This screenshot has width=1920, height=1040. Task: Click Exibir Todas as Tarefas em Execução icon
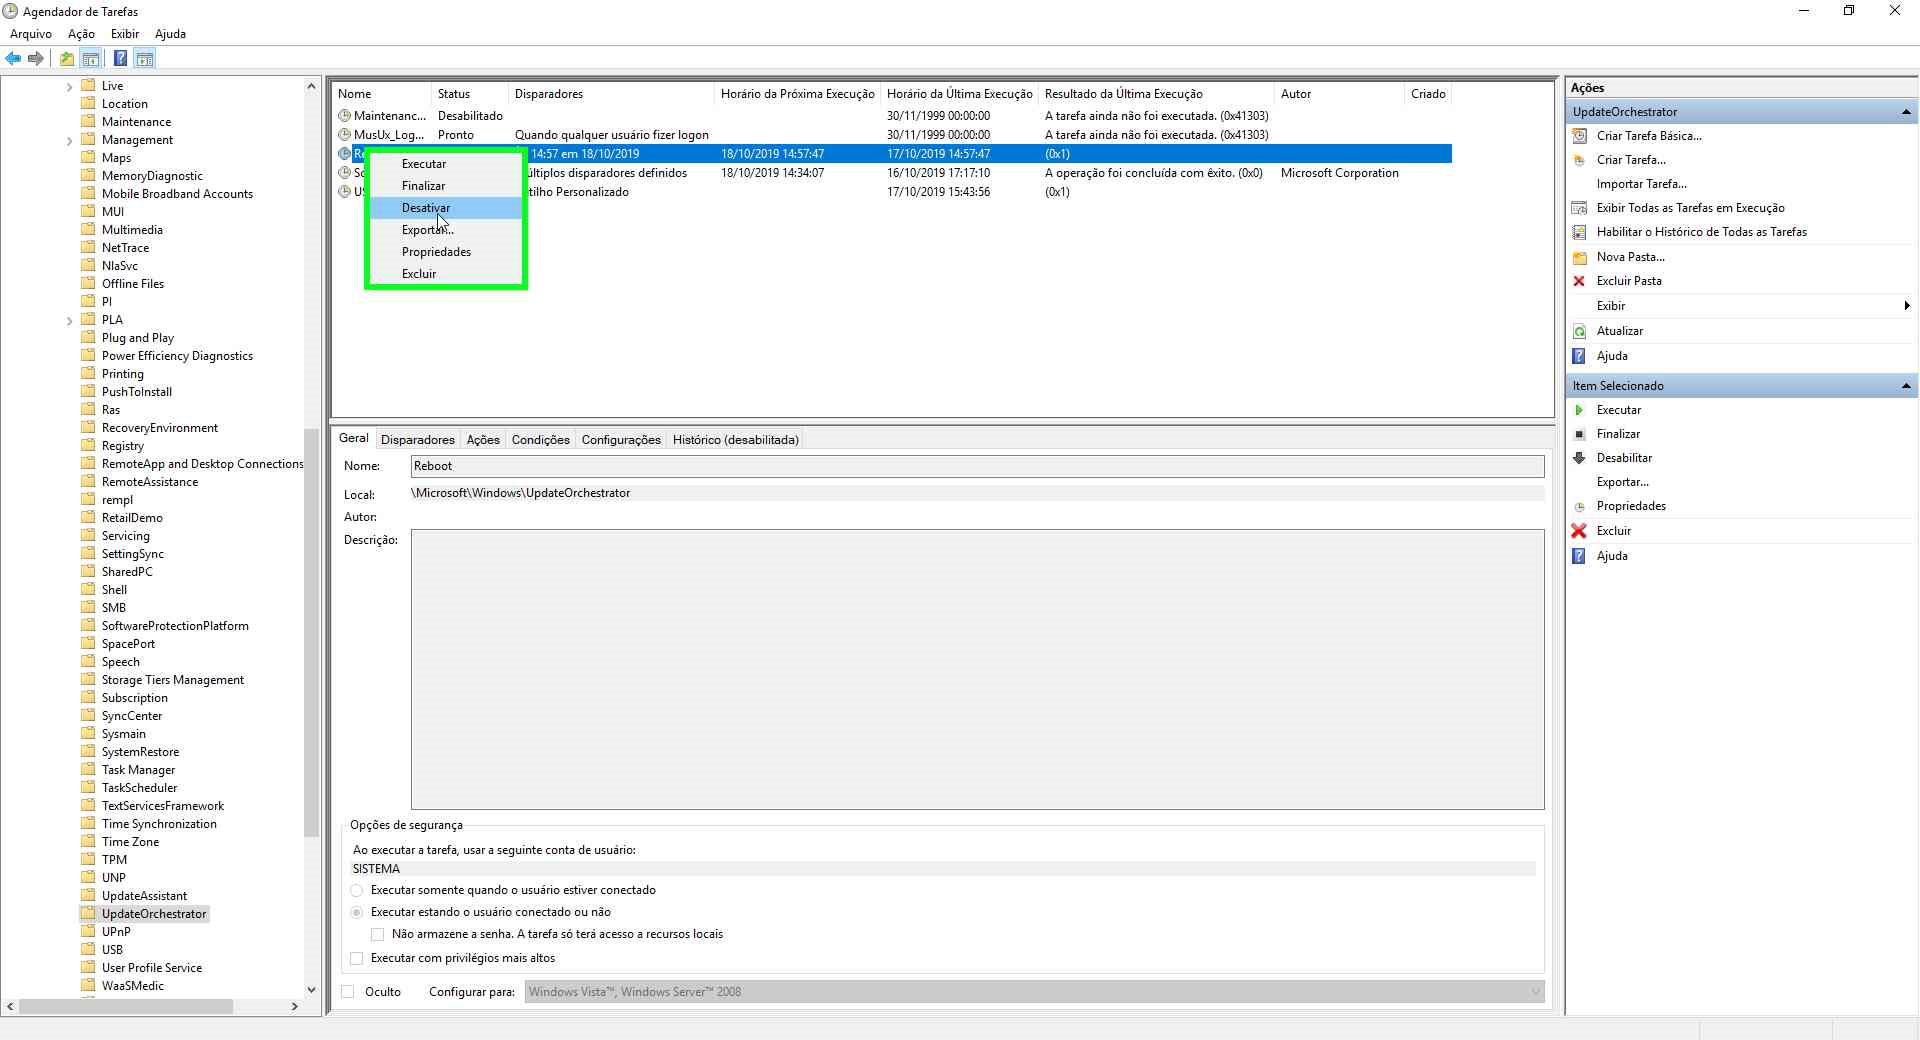[x=1580, y=208]
